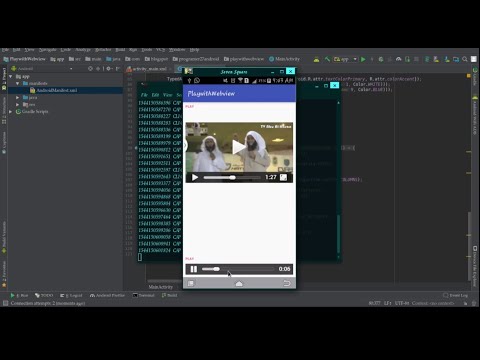Click PlaywithWebview in the navigation breadcrumb

pos(25,59)
